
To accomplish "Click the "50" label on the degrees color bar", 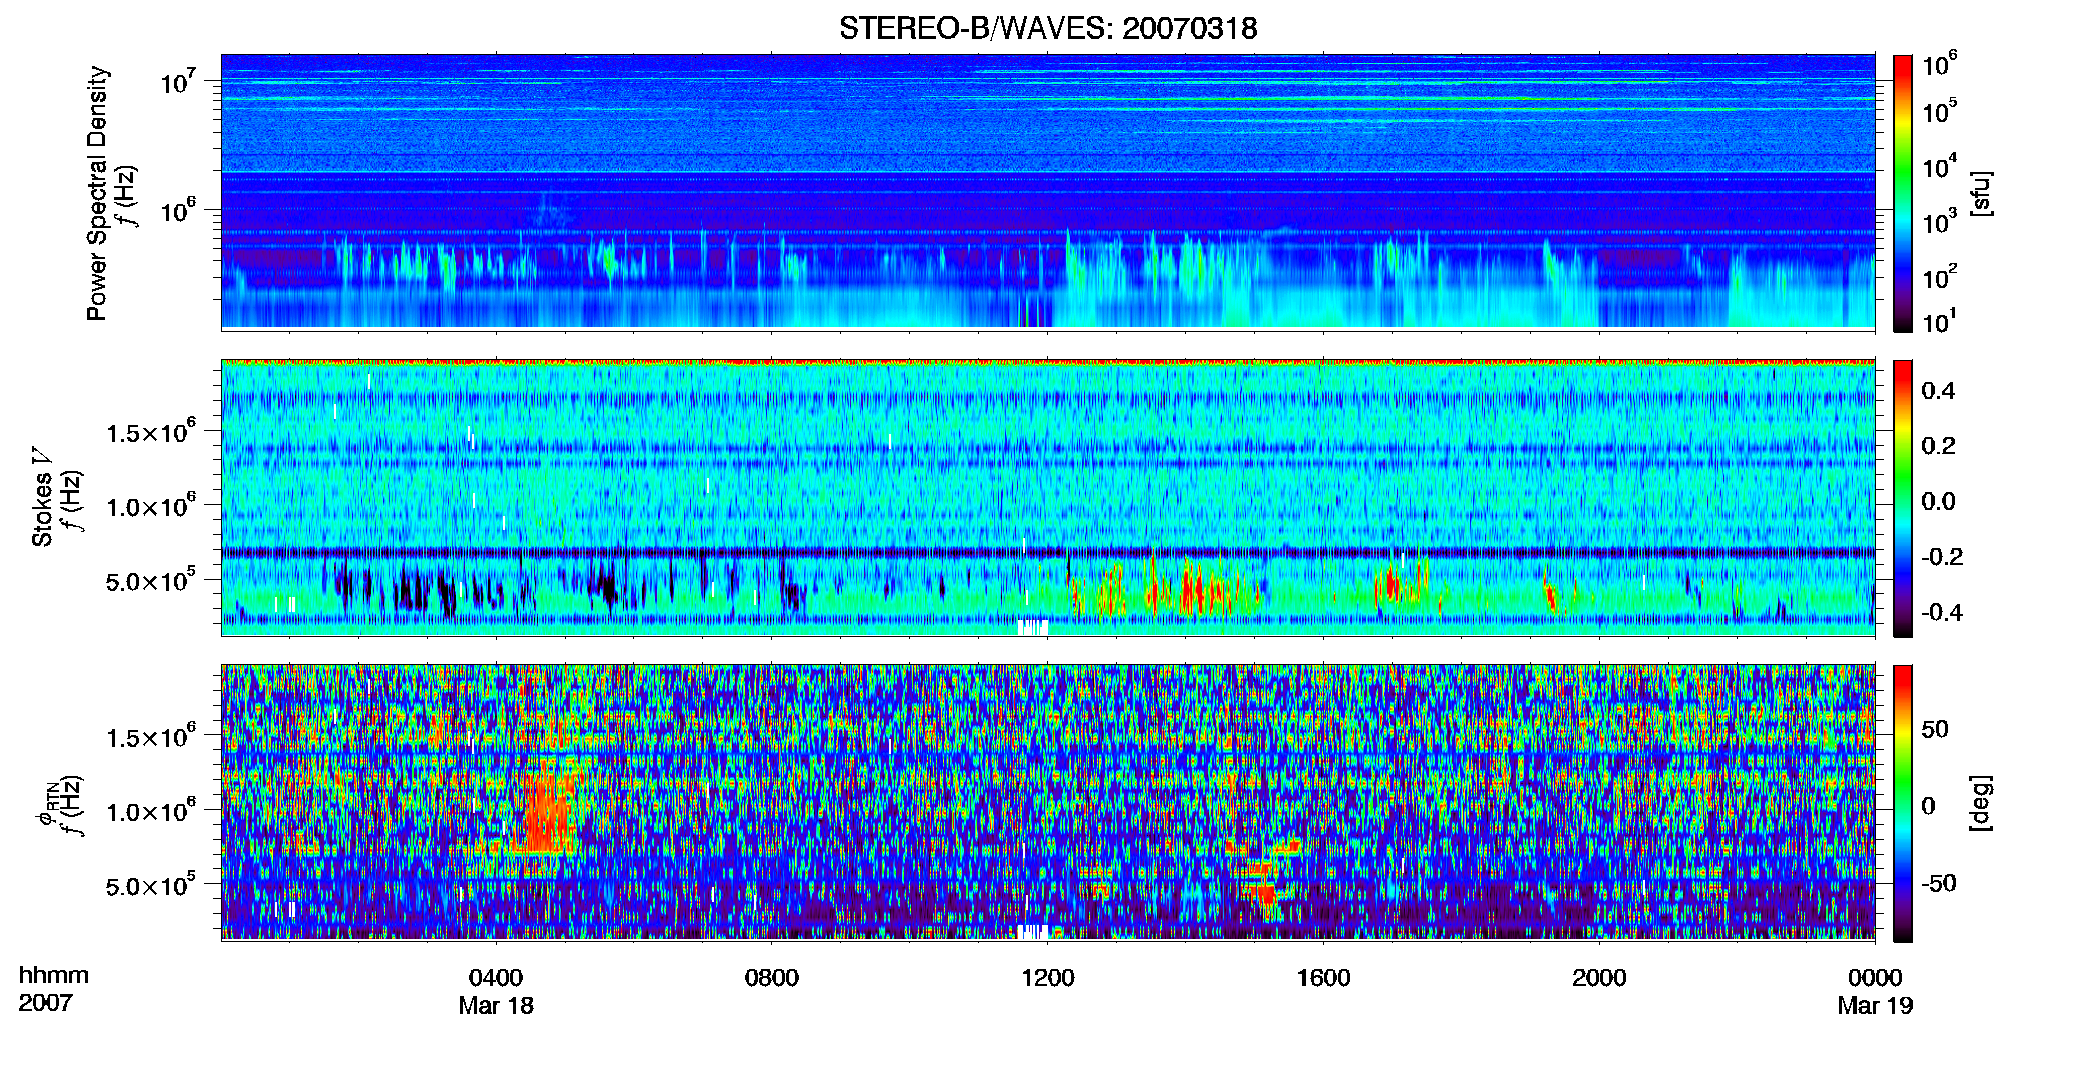I will (x=1935, y=729).
